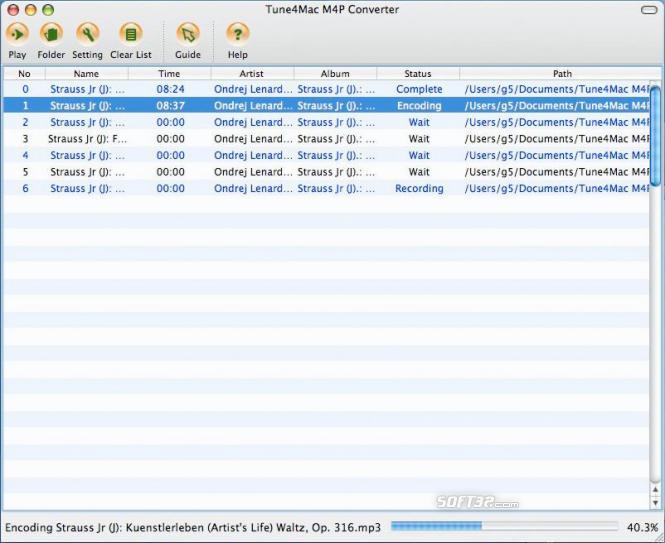Close the window with red button
Screen dimensions: 665x543
(13, 9)
